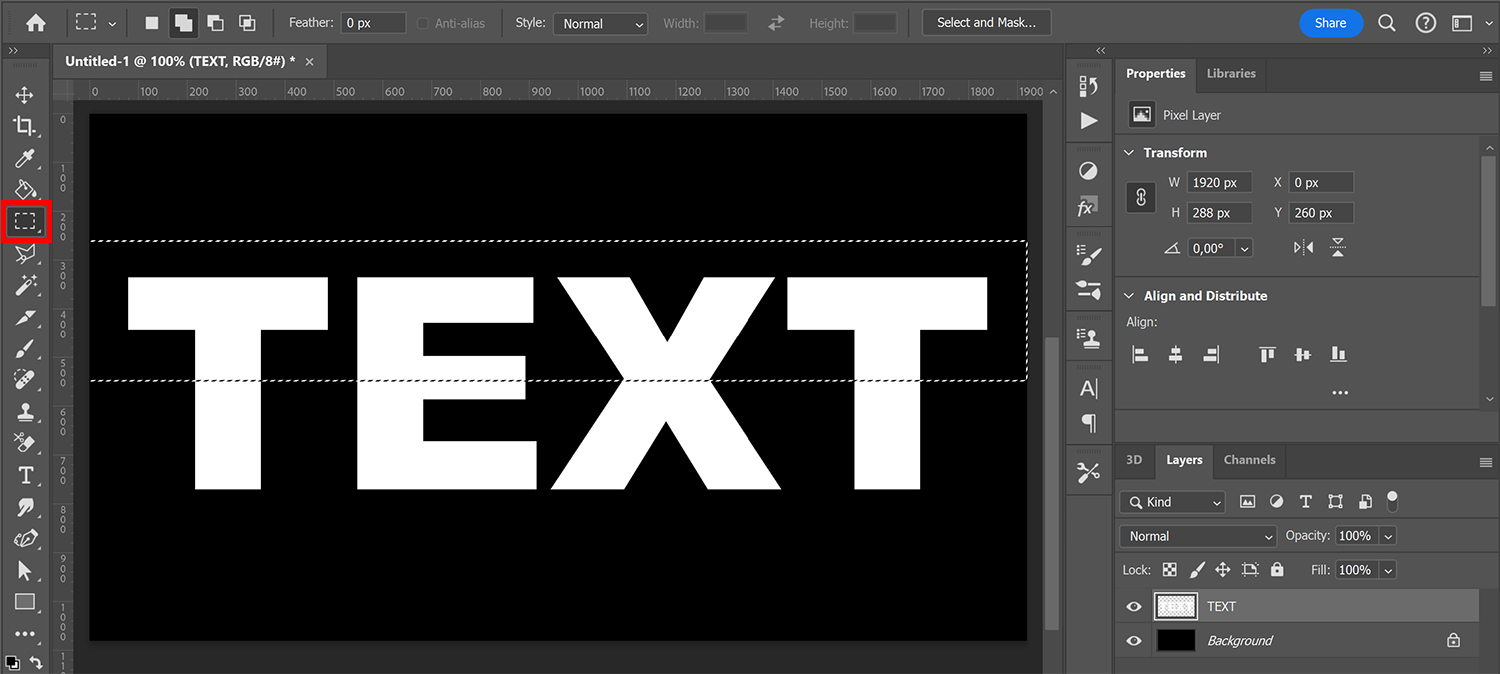
Task: Switch to the Libraries tab
Action: click(1231, 73)
